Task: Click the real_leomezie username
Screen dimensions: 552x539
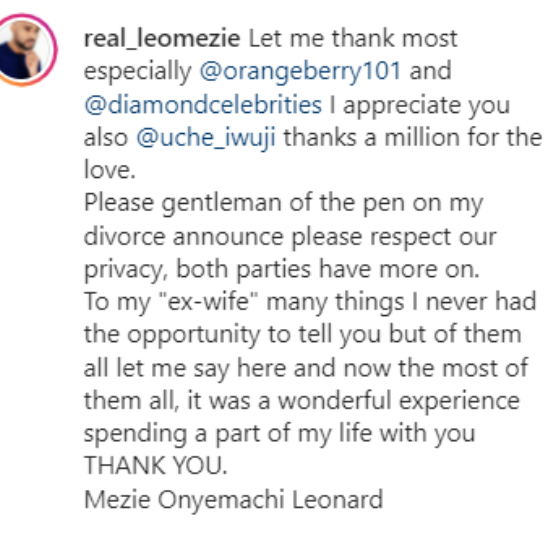Action: click(x=162, y=38)
